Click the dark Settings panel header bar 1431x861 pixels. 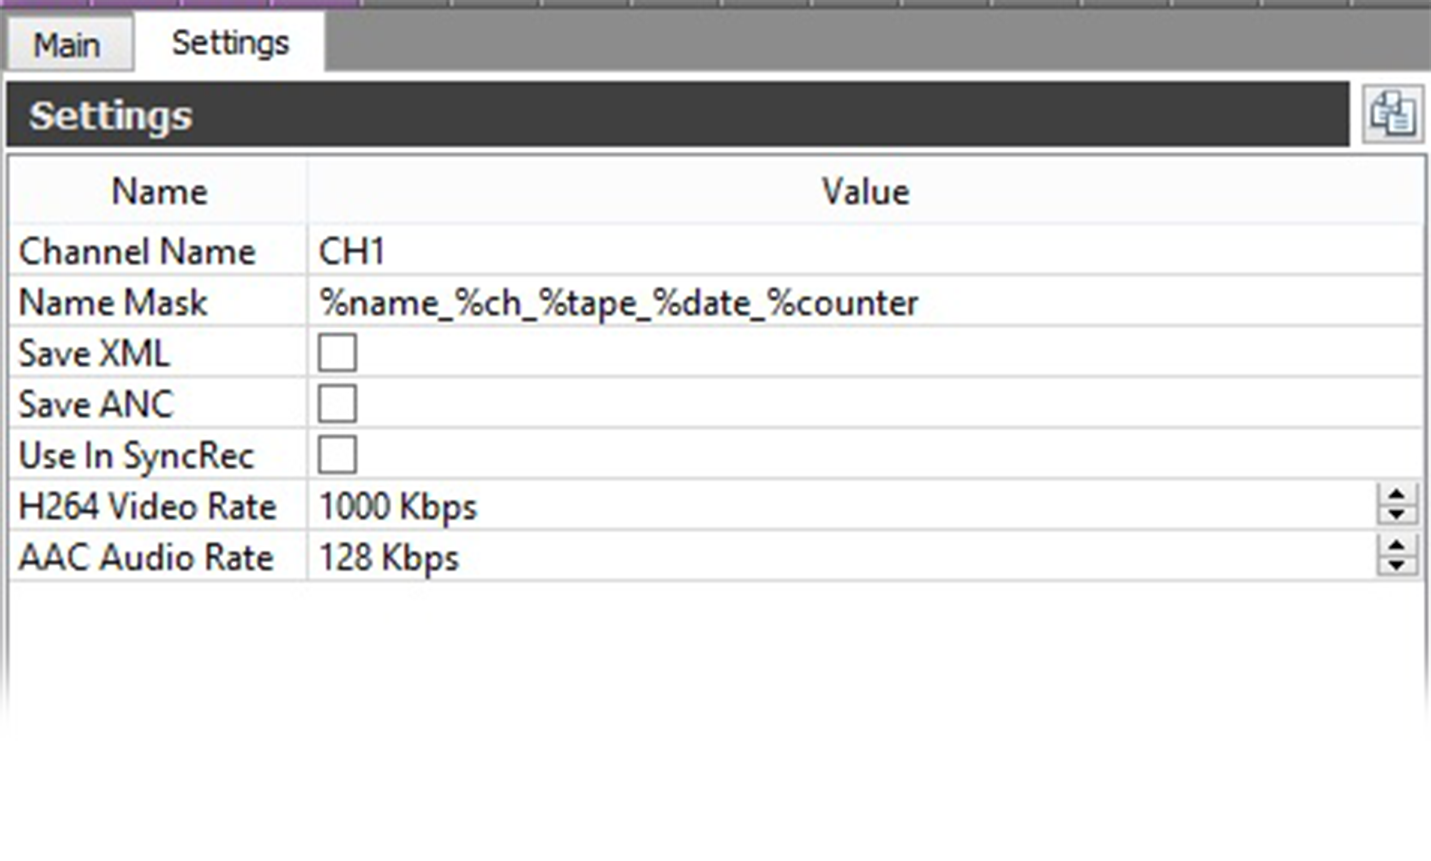click(678, 115)
